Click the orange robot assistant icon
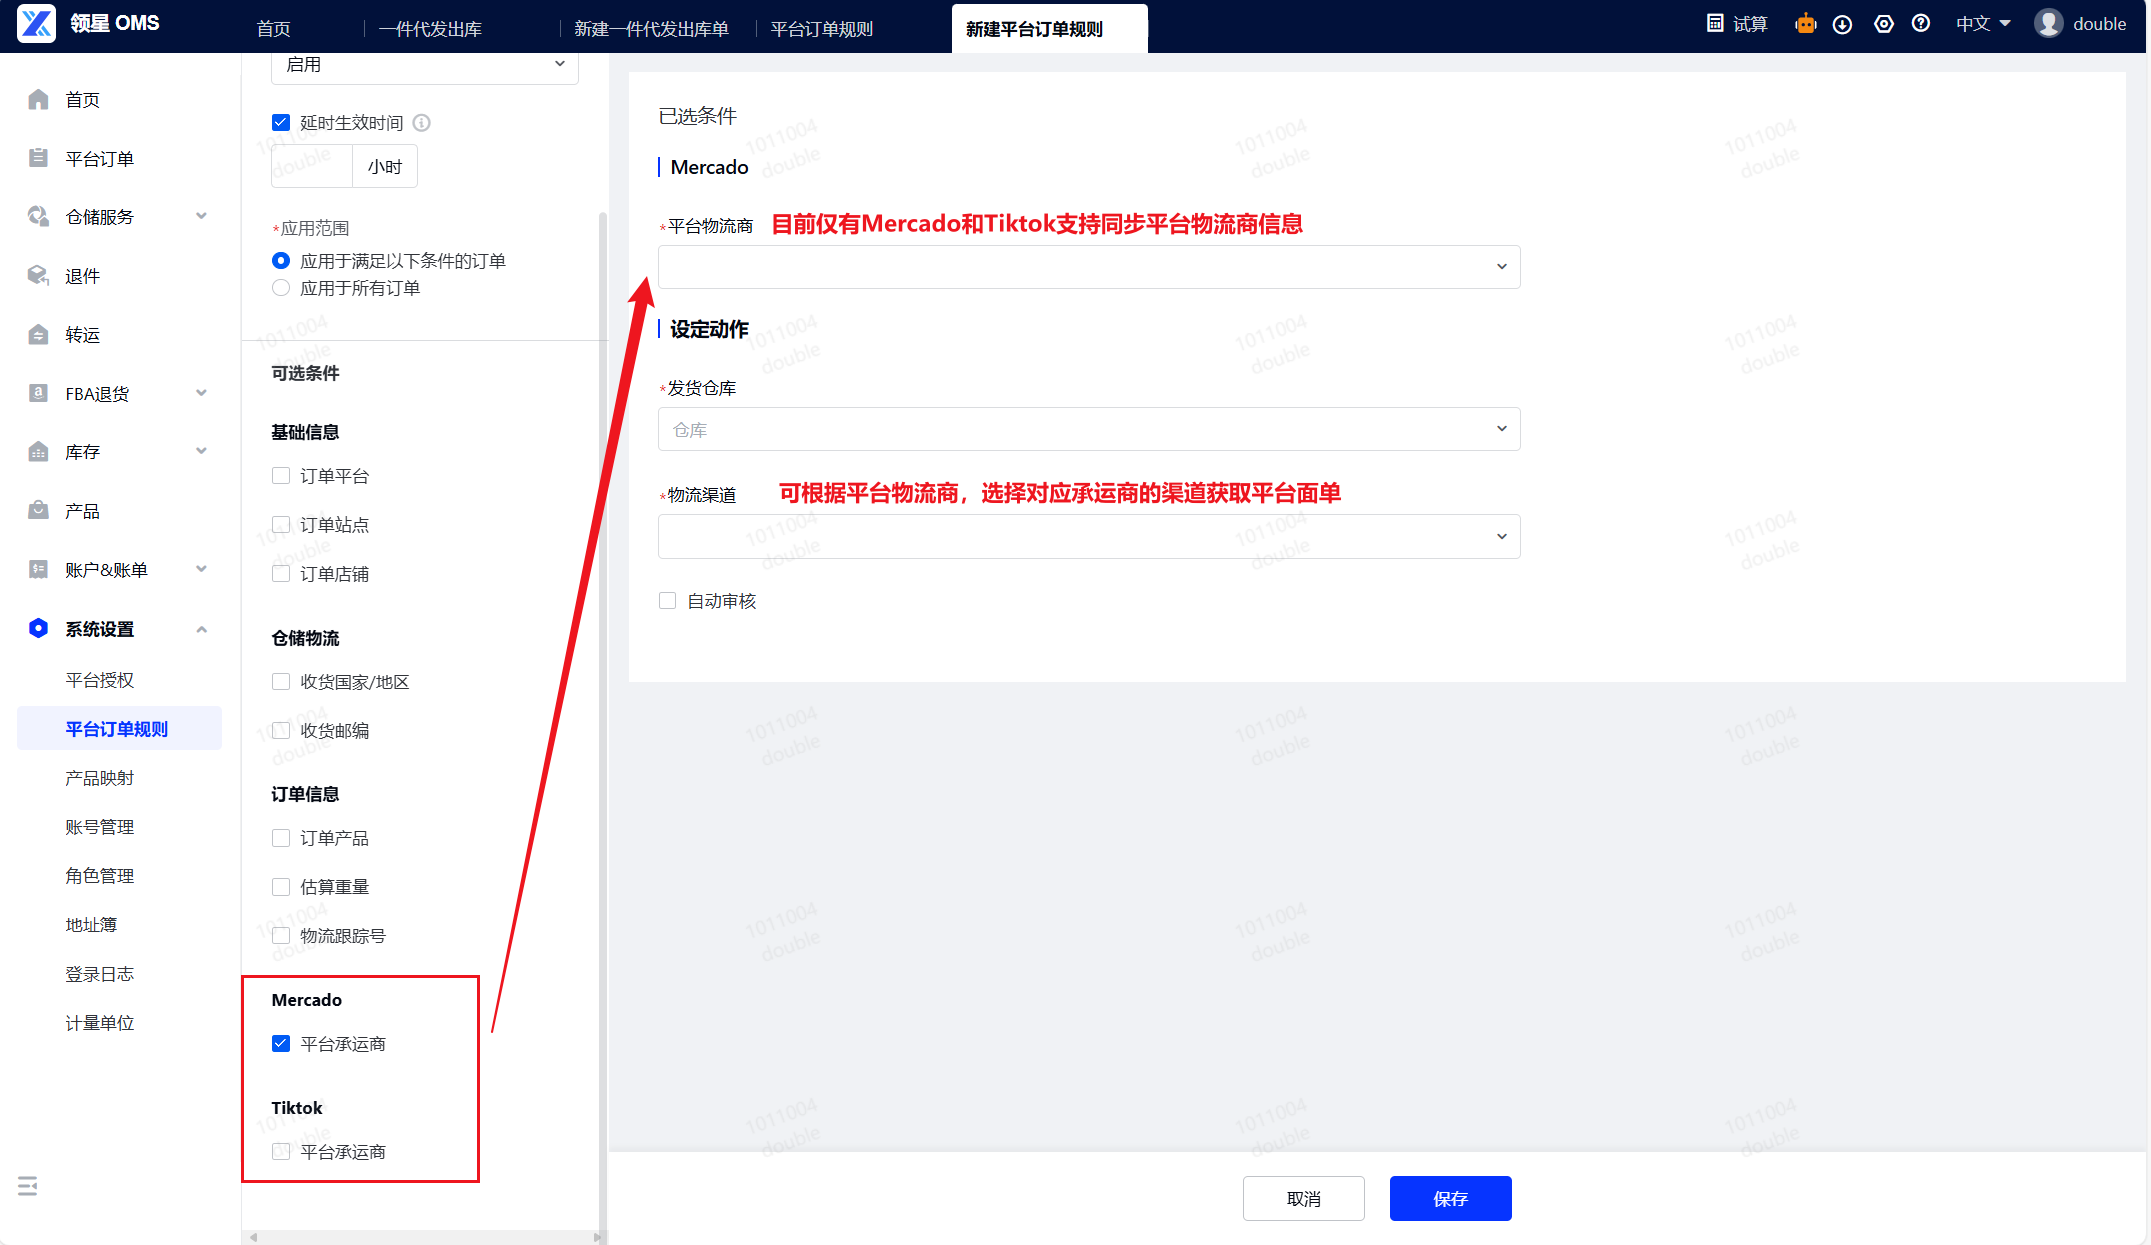 tap(1805, 24)
